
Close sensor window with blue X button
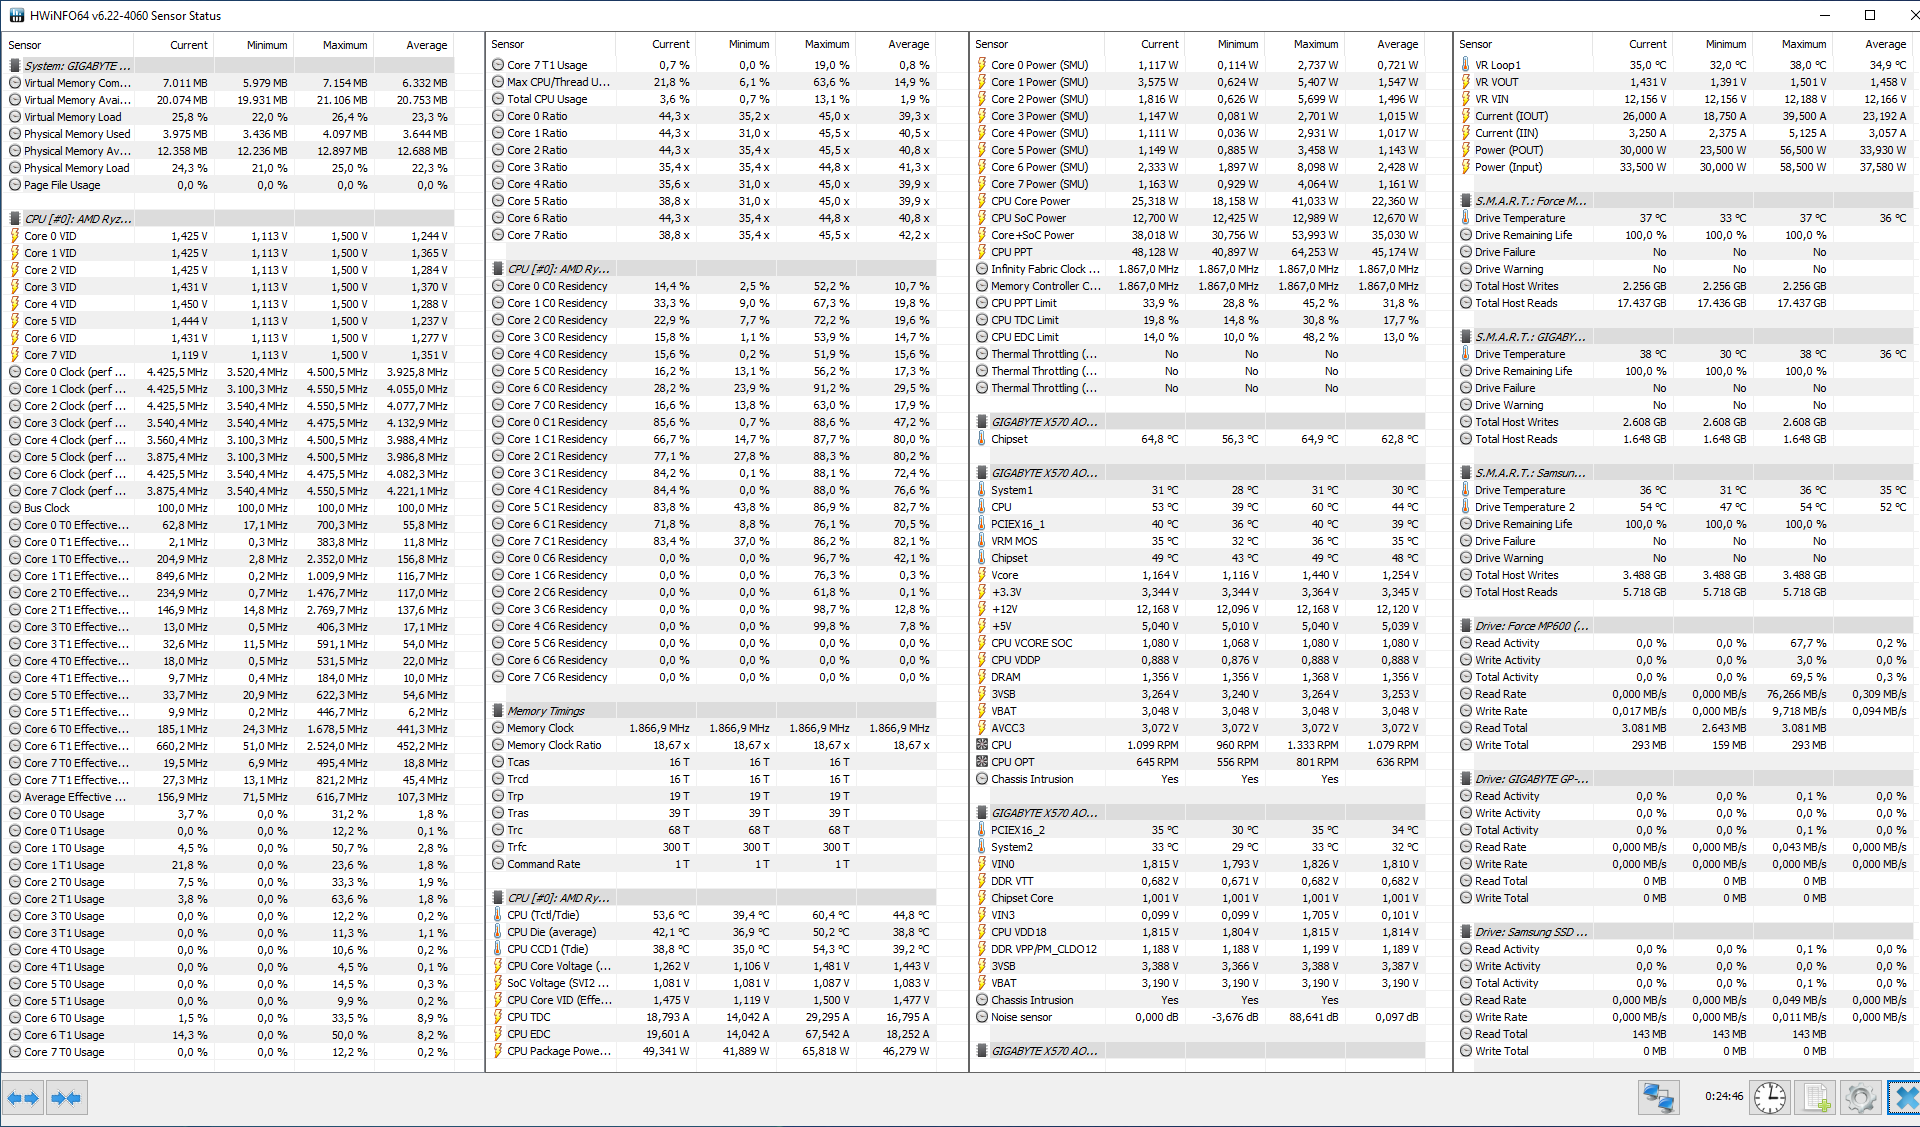[1905, 1098]
